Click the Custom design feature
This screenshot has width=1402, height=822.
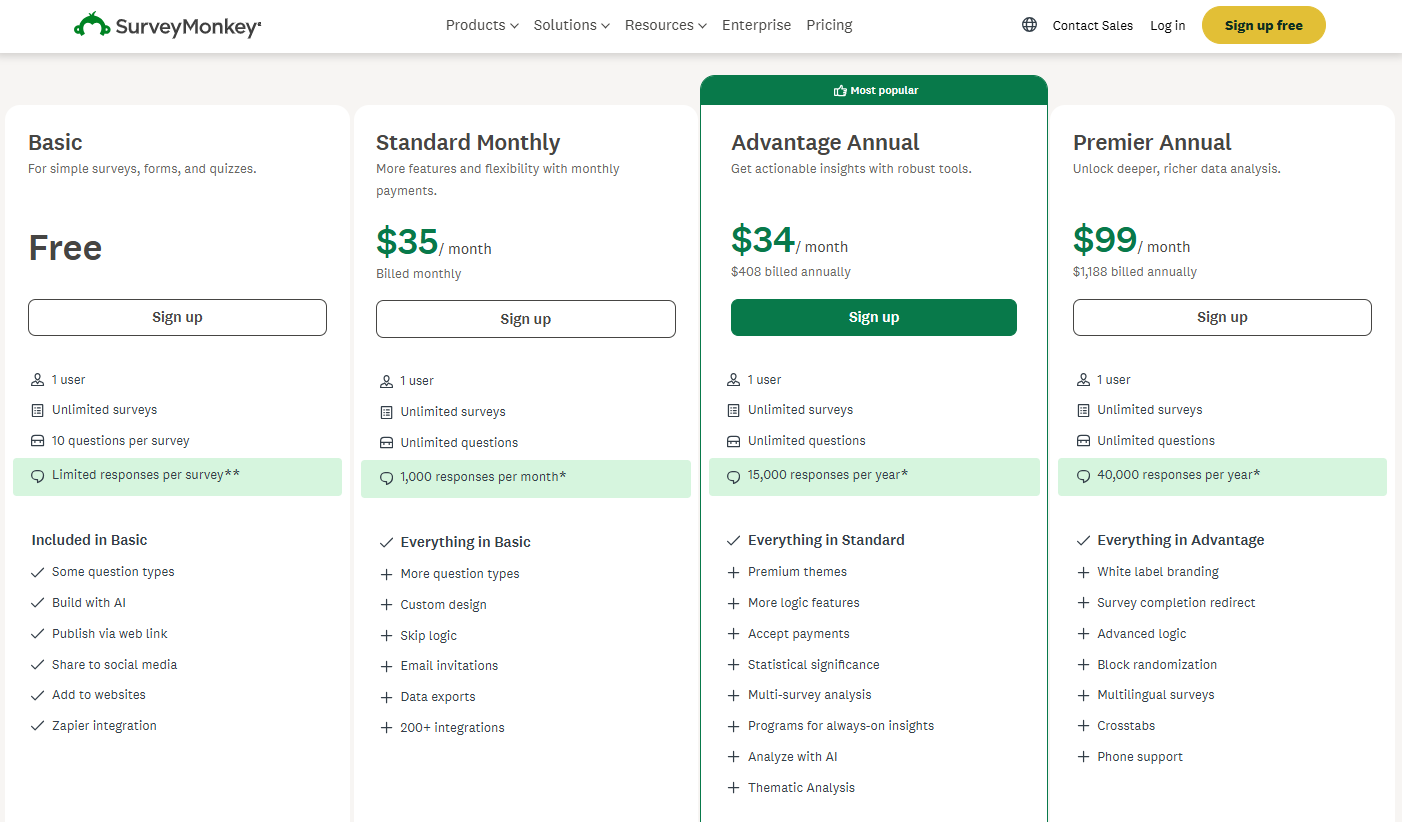click(443, 605)
